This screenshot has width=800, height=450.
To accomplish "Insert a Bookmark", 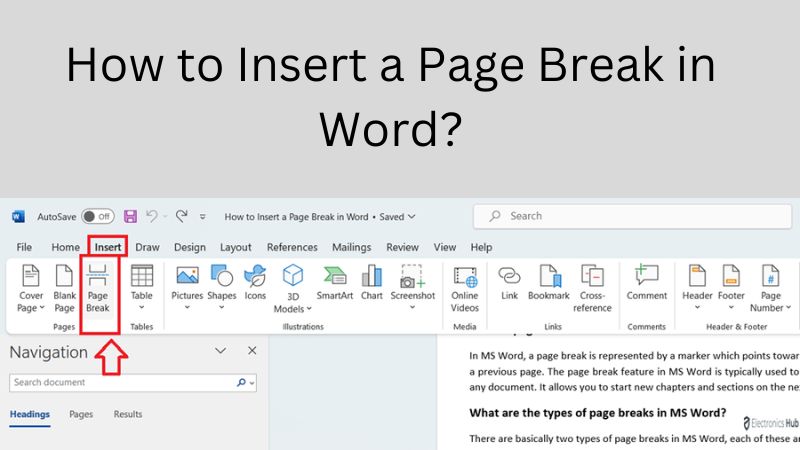I will 549,282.
